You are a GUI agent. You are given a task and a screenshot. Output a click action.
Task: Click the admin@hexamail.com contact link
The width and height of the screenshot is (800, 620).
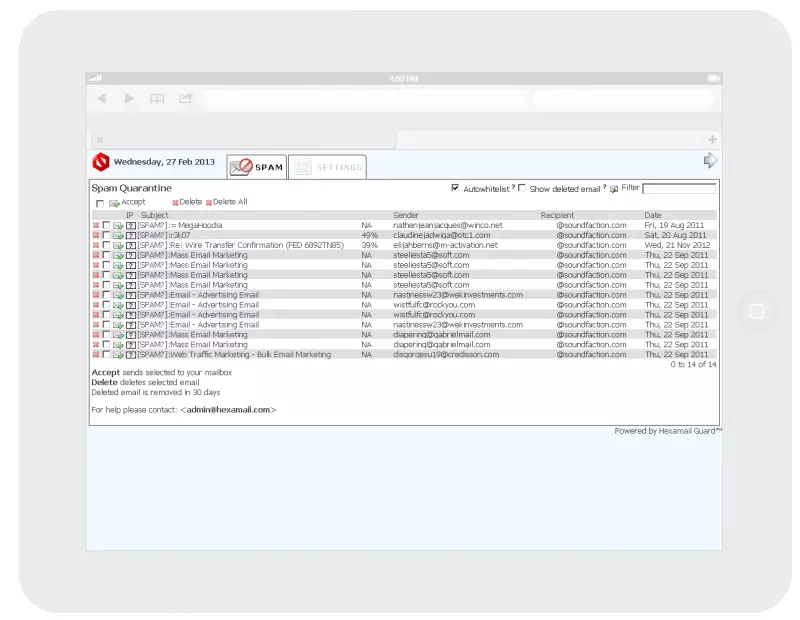click(x=228, y=410)
